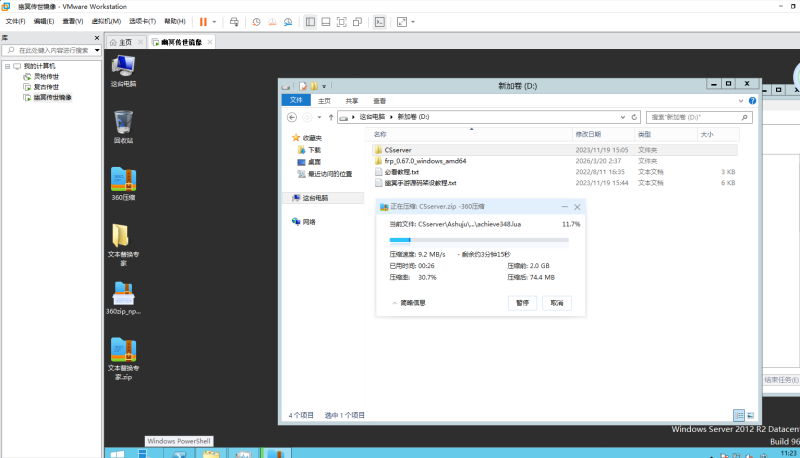The height and width of the screenshot is (458, 800).
Task: Switch to details view icon in status bar
Action: (x=739, y=416)
